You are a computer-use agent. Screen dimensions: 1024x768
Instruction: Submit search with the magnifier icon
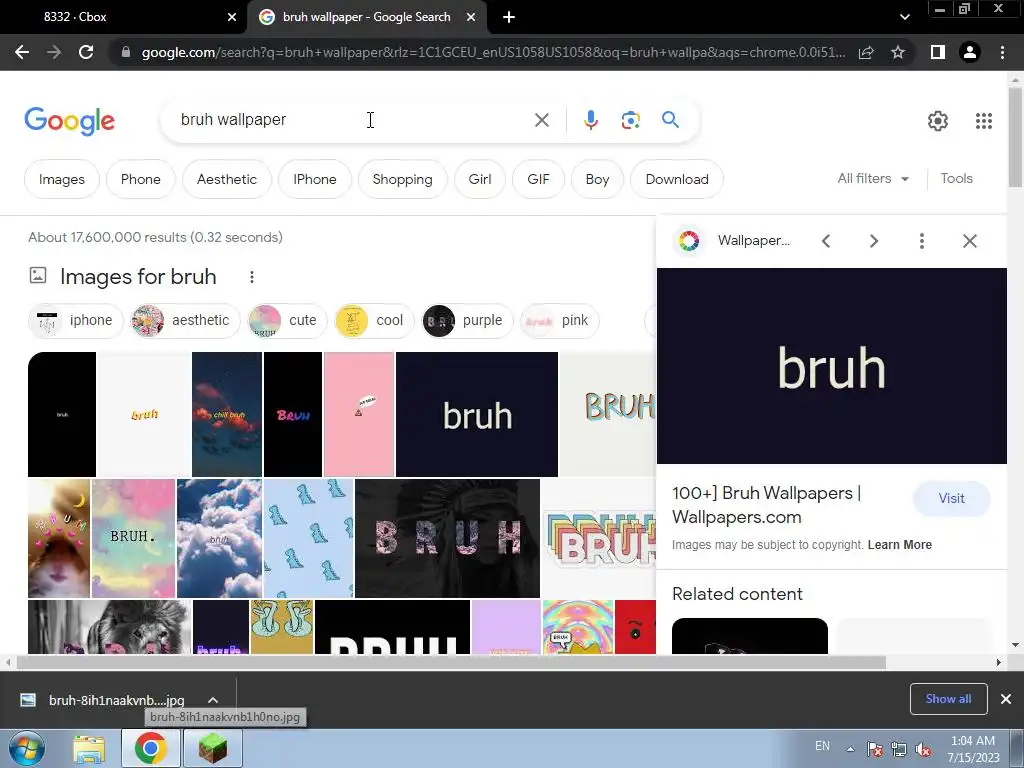[670, 120]
